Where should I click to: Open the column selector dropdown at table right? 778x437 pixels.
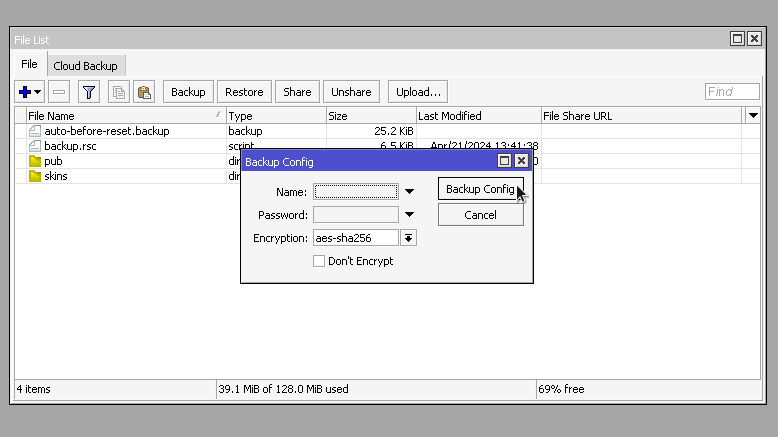click(753, 116)
